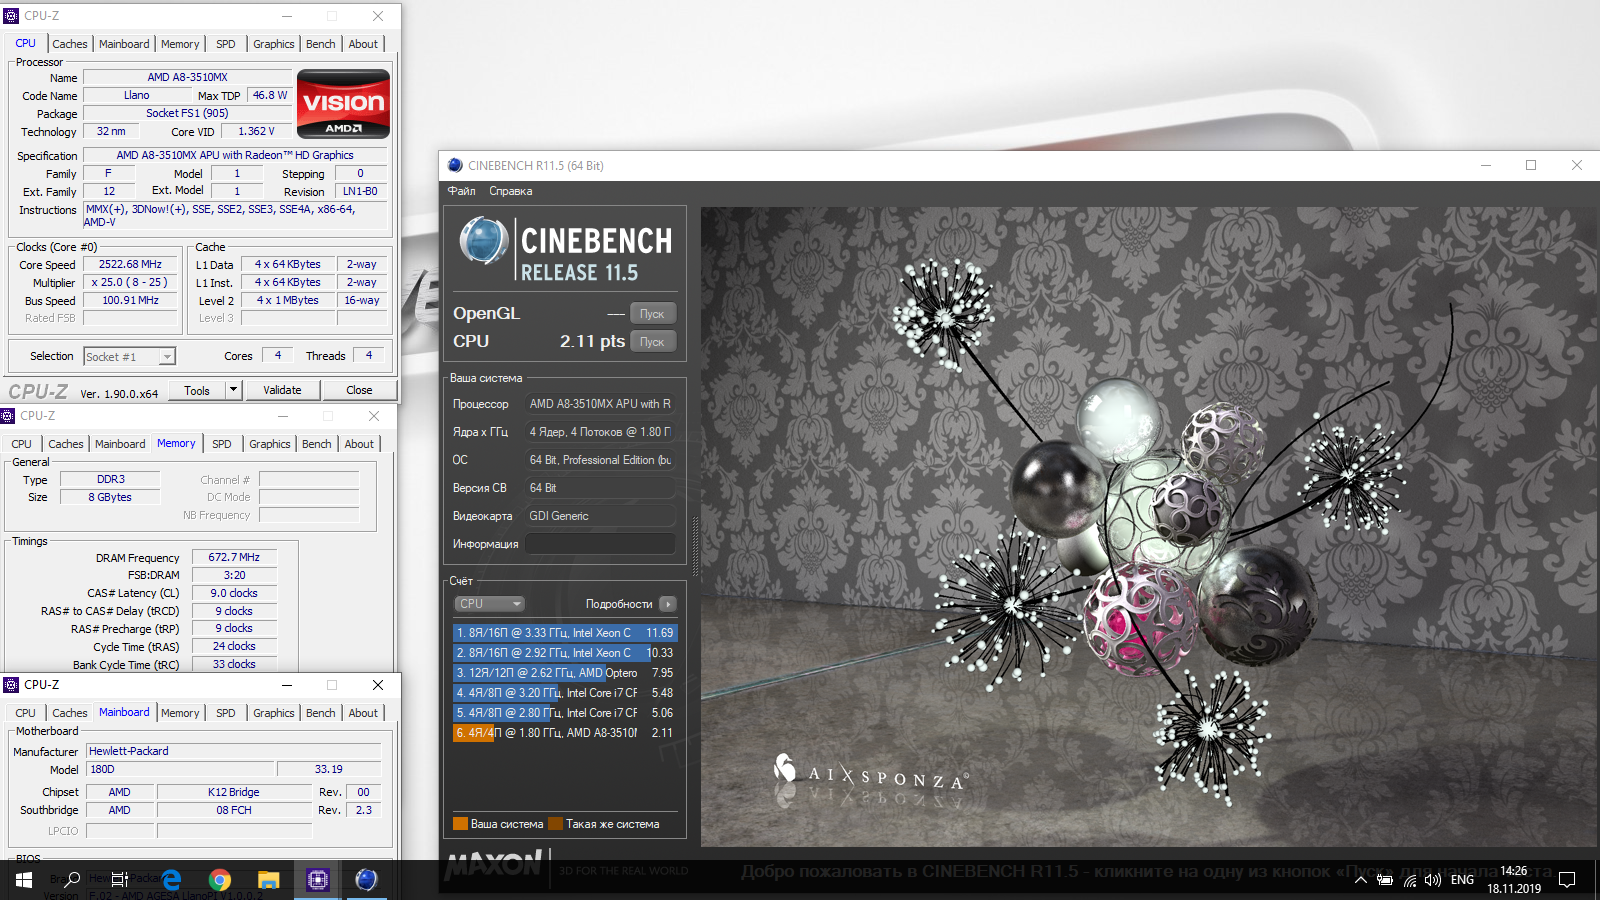1600x900 pixels.
Task: Click the Close button in CPU-Z
Action: tap(359, 391)
